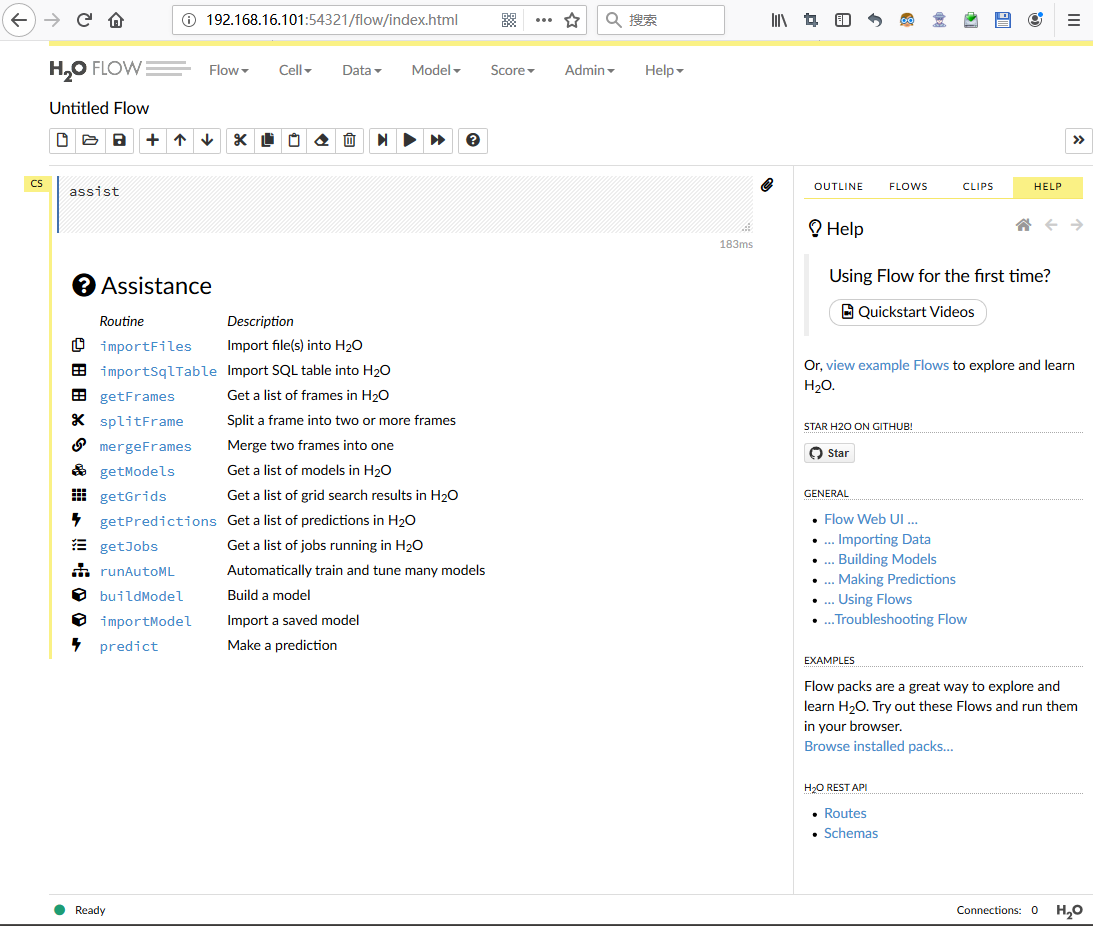Click the Quickstart Videos button
The height and width of the screenshot is (926, 1093).
pyautogui.click(x=908, y=312)
